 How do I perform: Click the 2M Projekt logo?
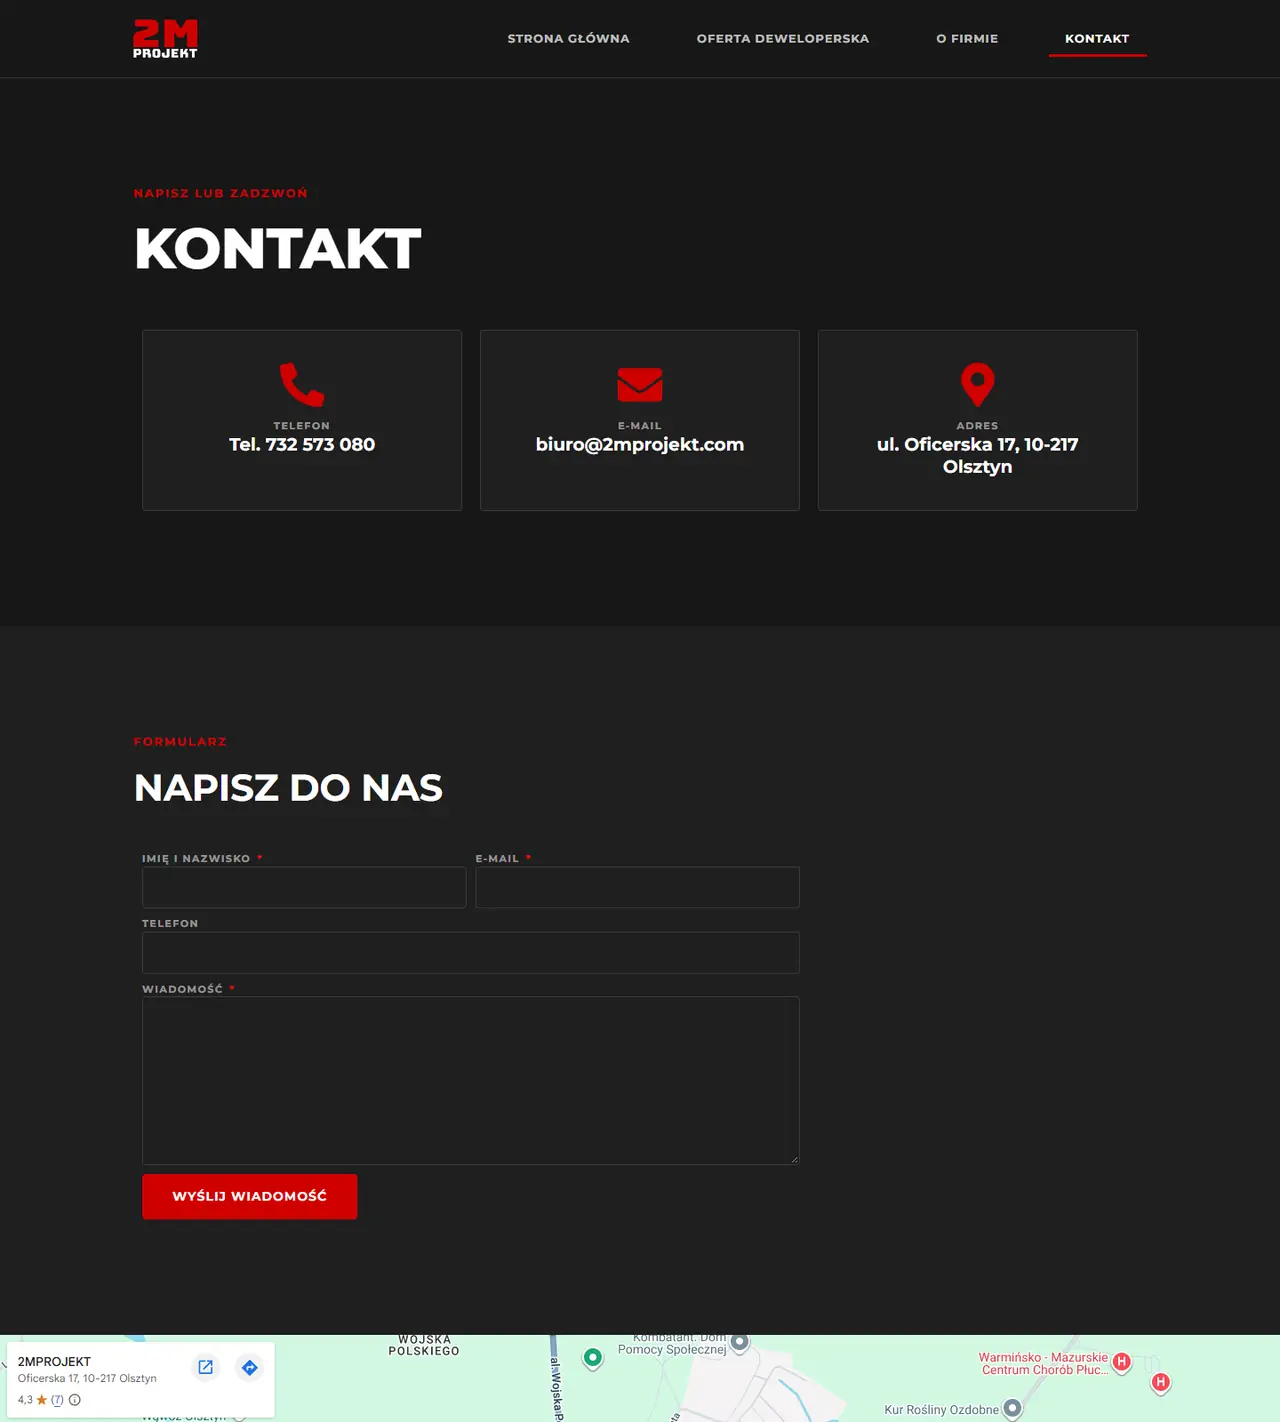(x=165, y=39)
